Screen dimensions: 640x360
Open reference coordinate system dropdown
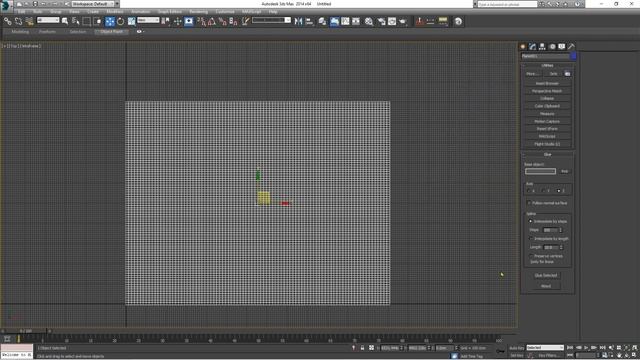tap(148, 20)
